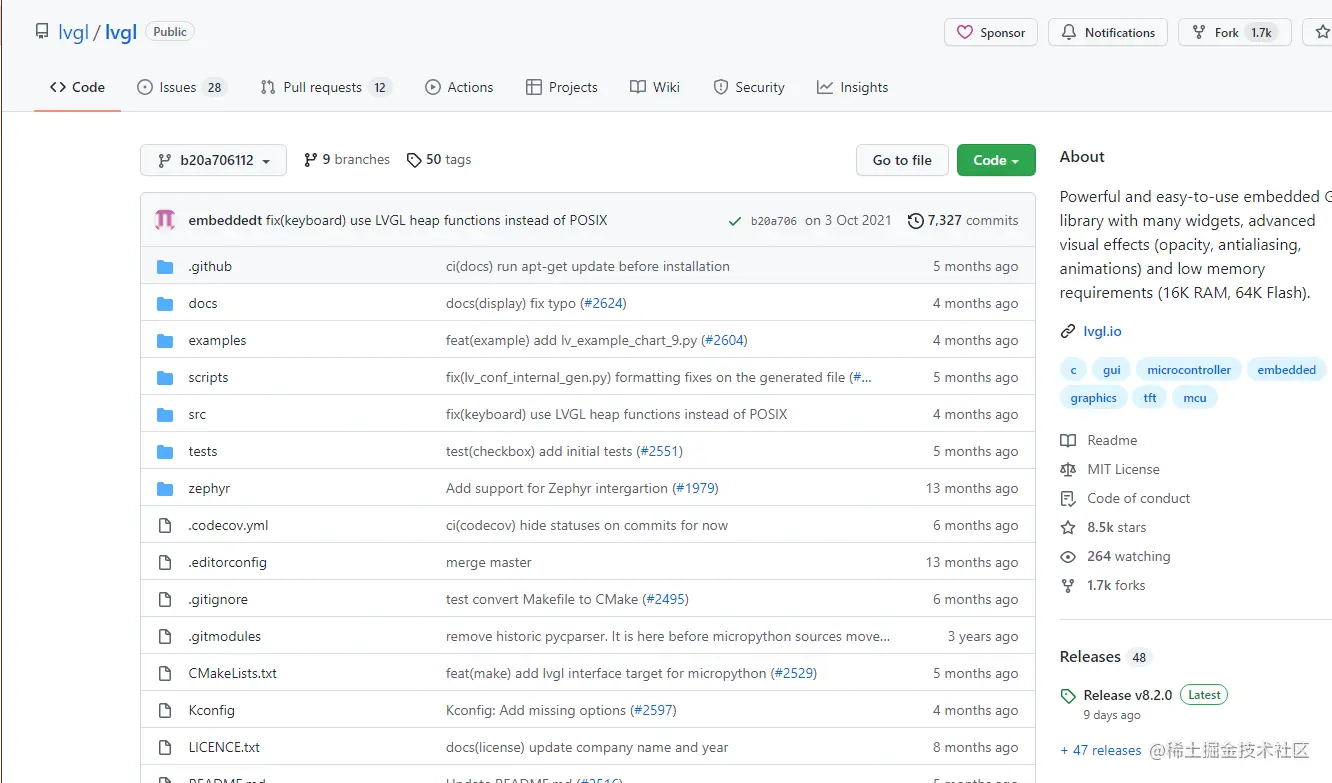Open pull request #1979 link
Image resolution: width=1332 pixels, height=783 pixels.
point(695,489)
